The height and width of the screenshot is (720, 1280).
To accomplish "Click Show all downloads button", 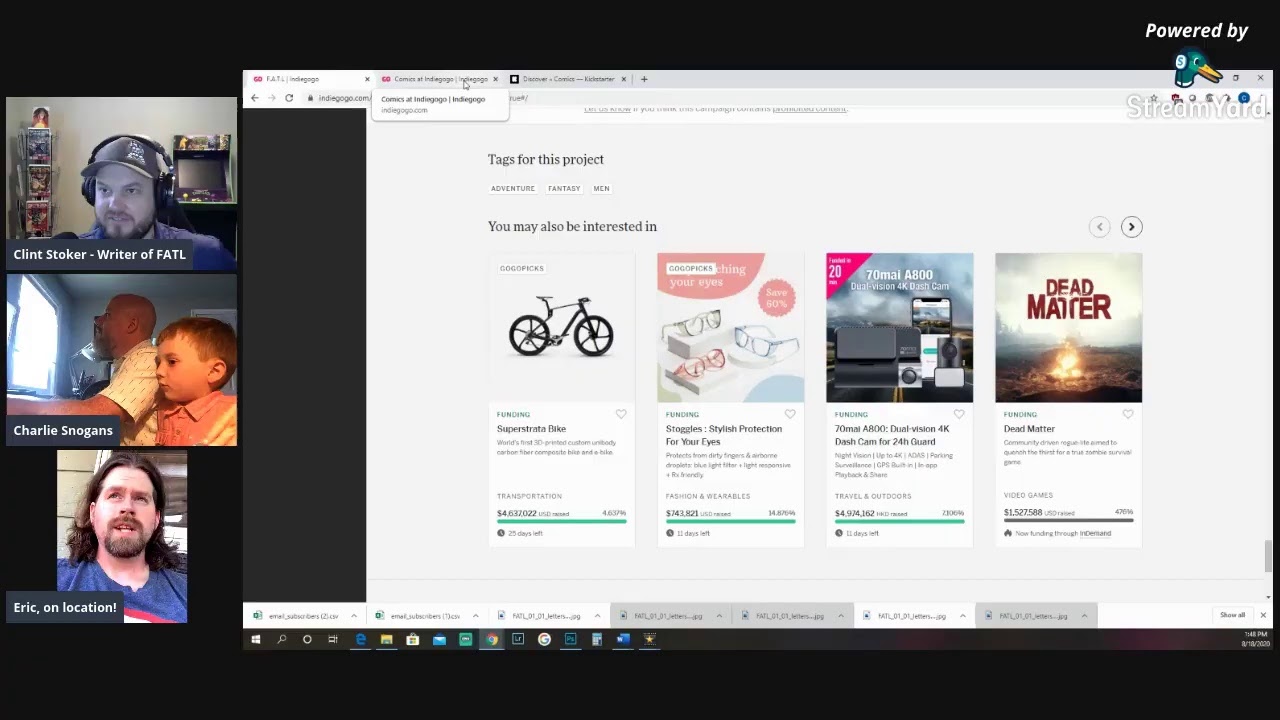I will click(x=1232, y=615).
